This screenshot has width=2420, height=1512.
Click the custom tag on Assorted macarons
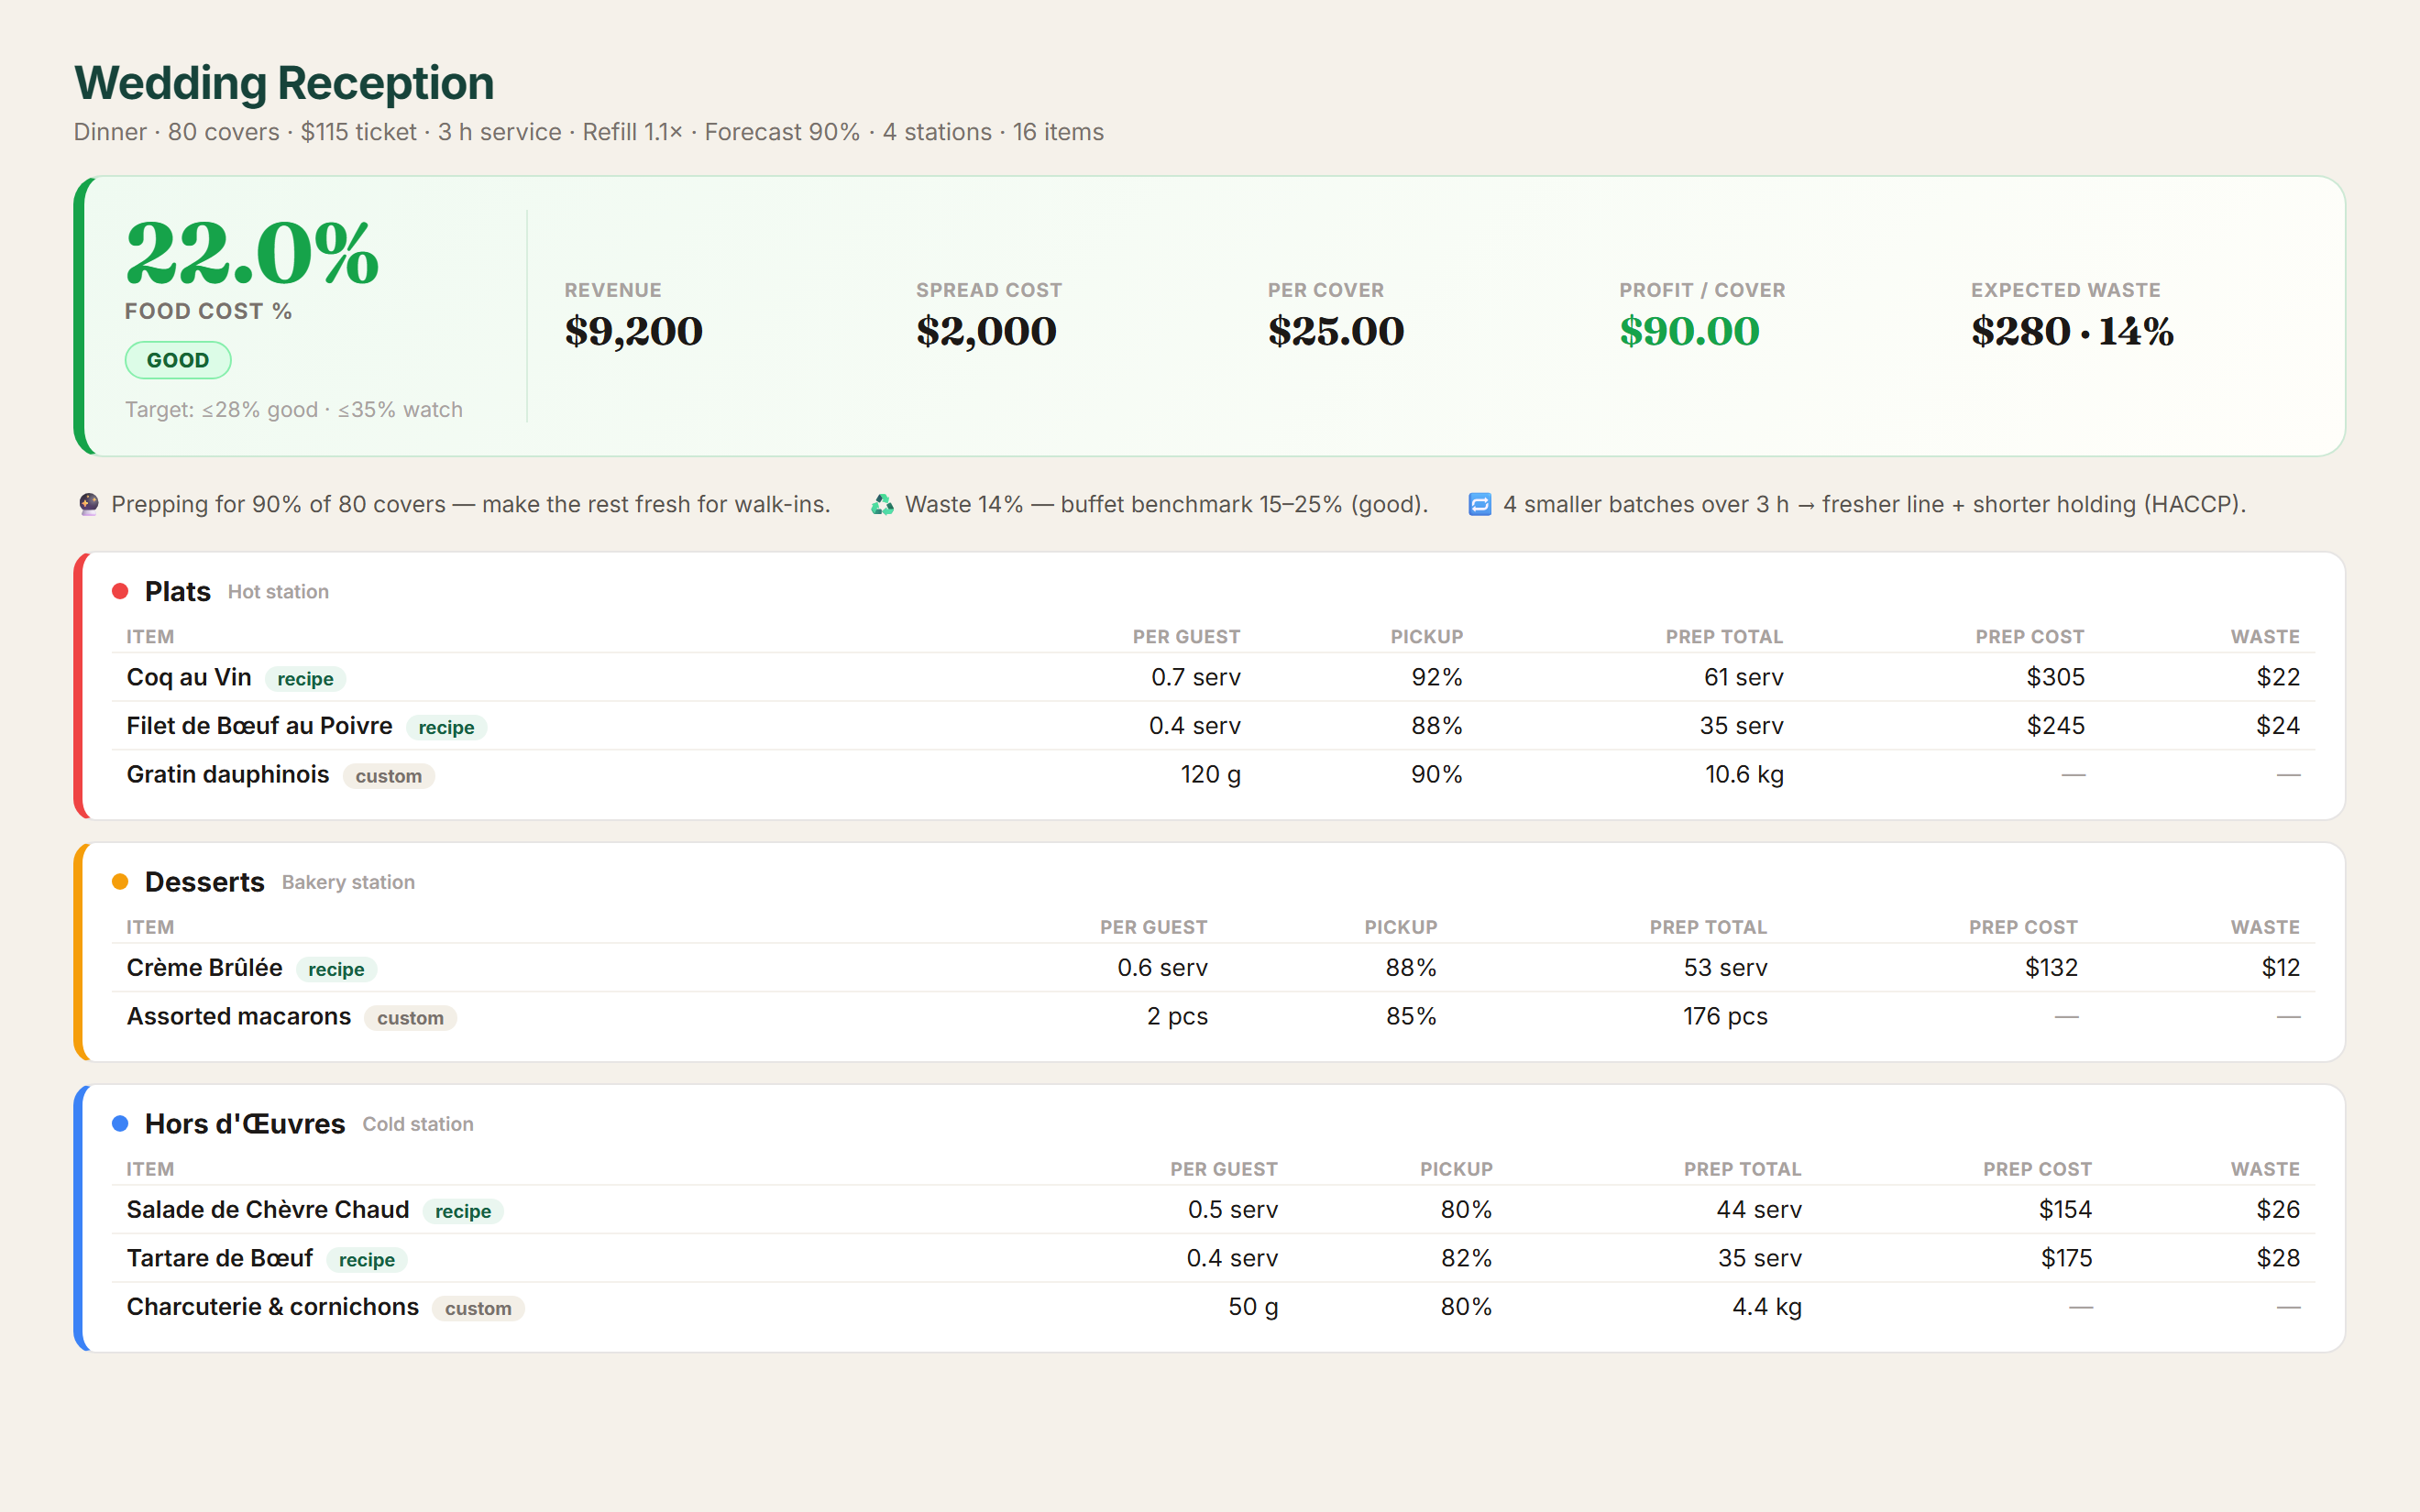[x=410, y=1018]
